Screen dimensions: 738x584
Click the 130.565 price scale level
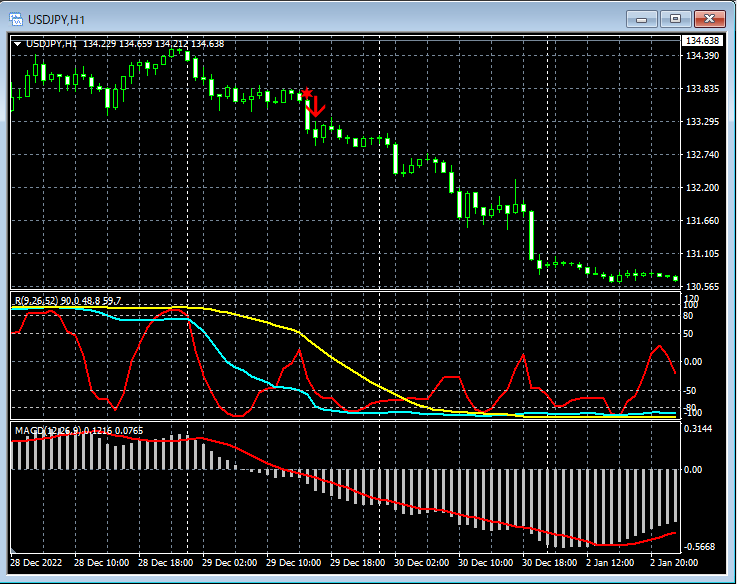703,286
